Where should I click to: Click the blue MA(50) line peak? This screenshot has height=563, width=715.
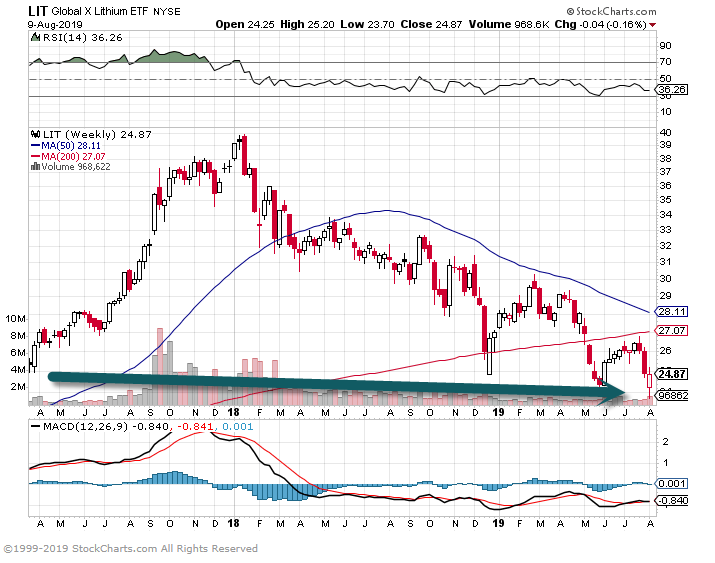[387, 211]
